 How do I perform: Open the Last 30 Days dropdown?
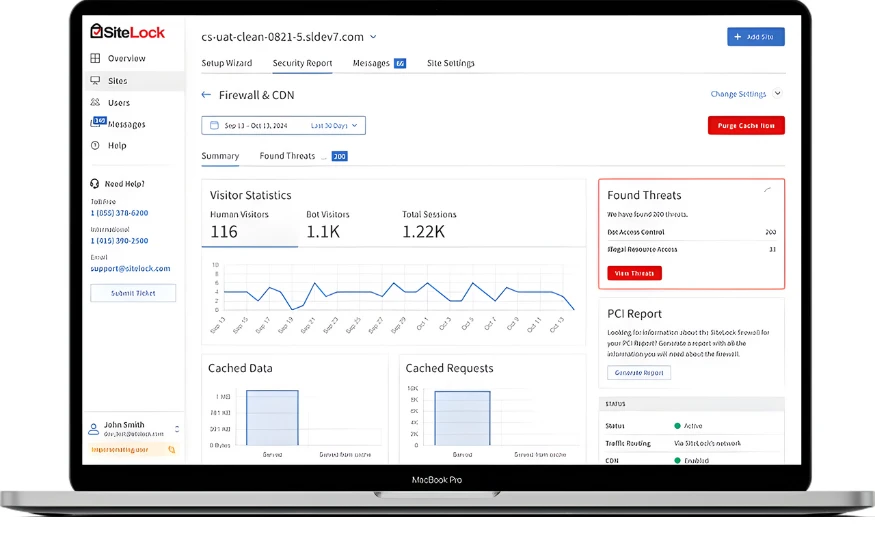336,126
